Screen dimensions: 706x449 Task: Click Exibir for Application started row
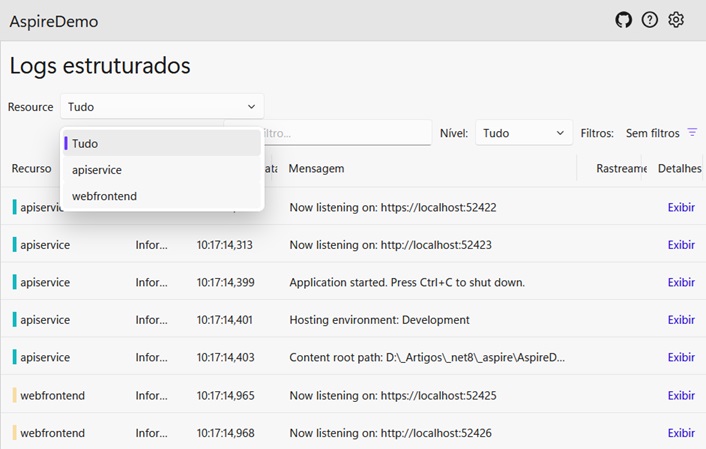coord(681,282)
